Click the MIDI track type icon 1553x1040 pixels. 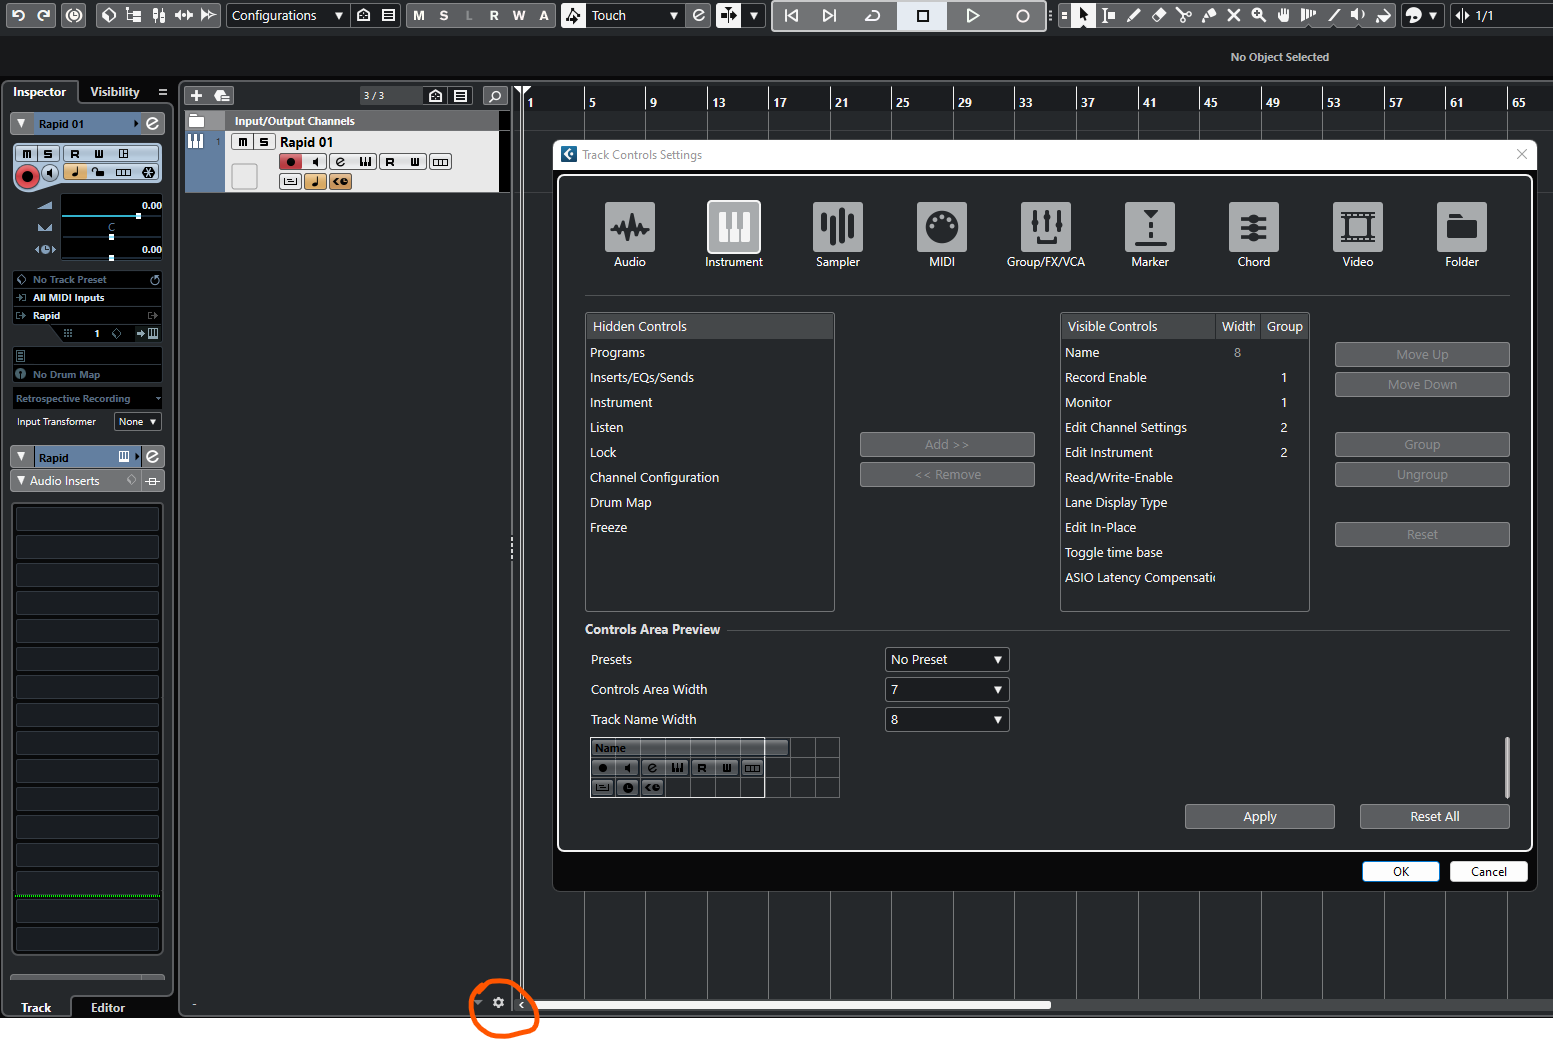[941, 228]
